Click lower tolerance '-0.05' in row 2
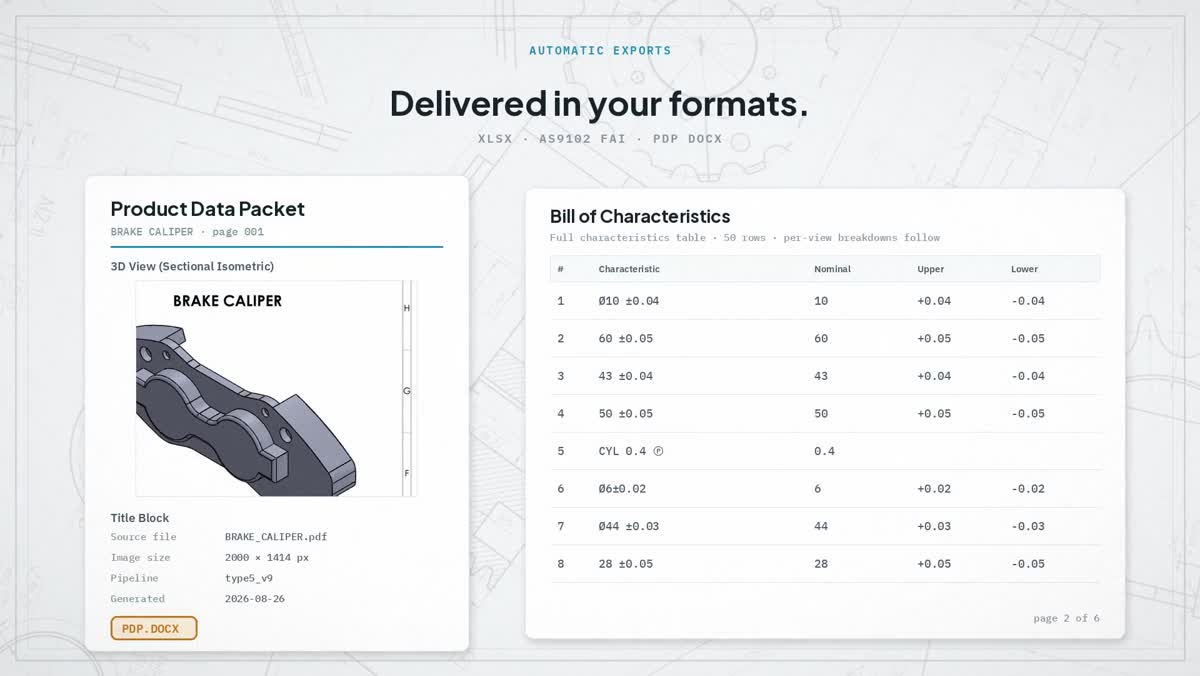1200x676 pixels. pyautogui.click(x=1028, y=339)
